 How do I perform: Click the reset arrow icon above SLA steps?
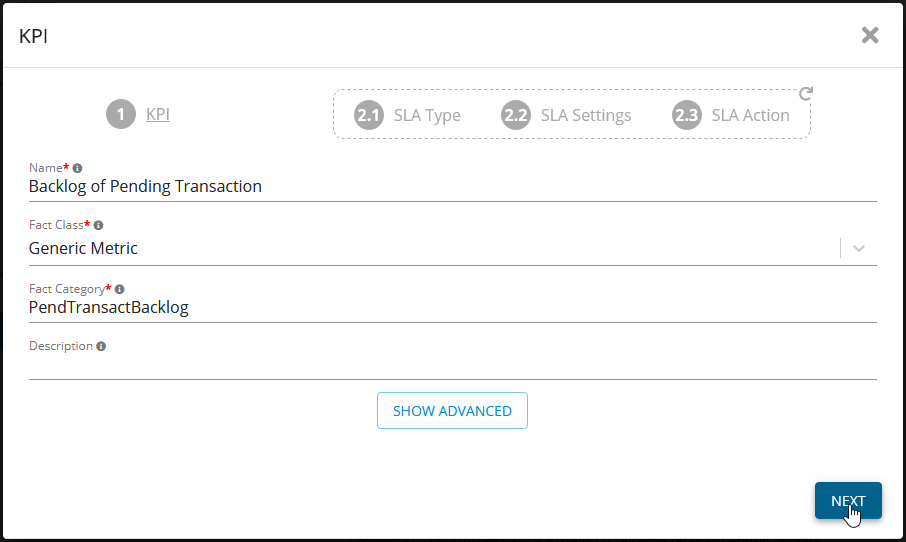point(806,94)
